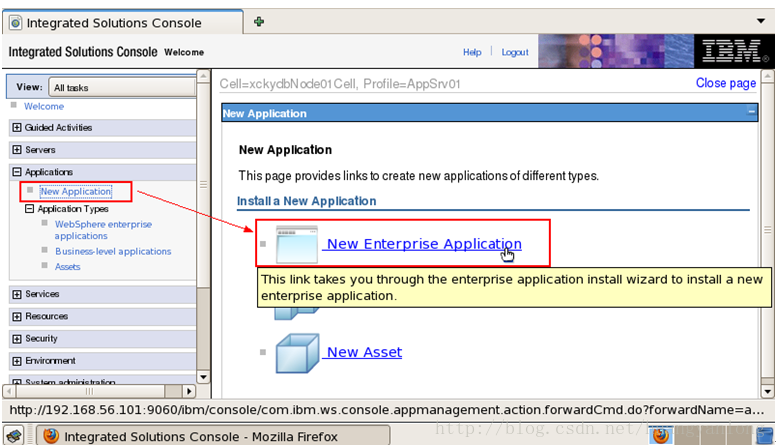Click the New Enterprise Application window icon
Image resolution: width=776 pixels, height=448 pixels.
pos(296,244)
